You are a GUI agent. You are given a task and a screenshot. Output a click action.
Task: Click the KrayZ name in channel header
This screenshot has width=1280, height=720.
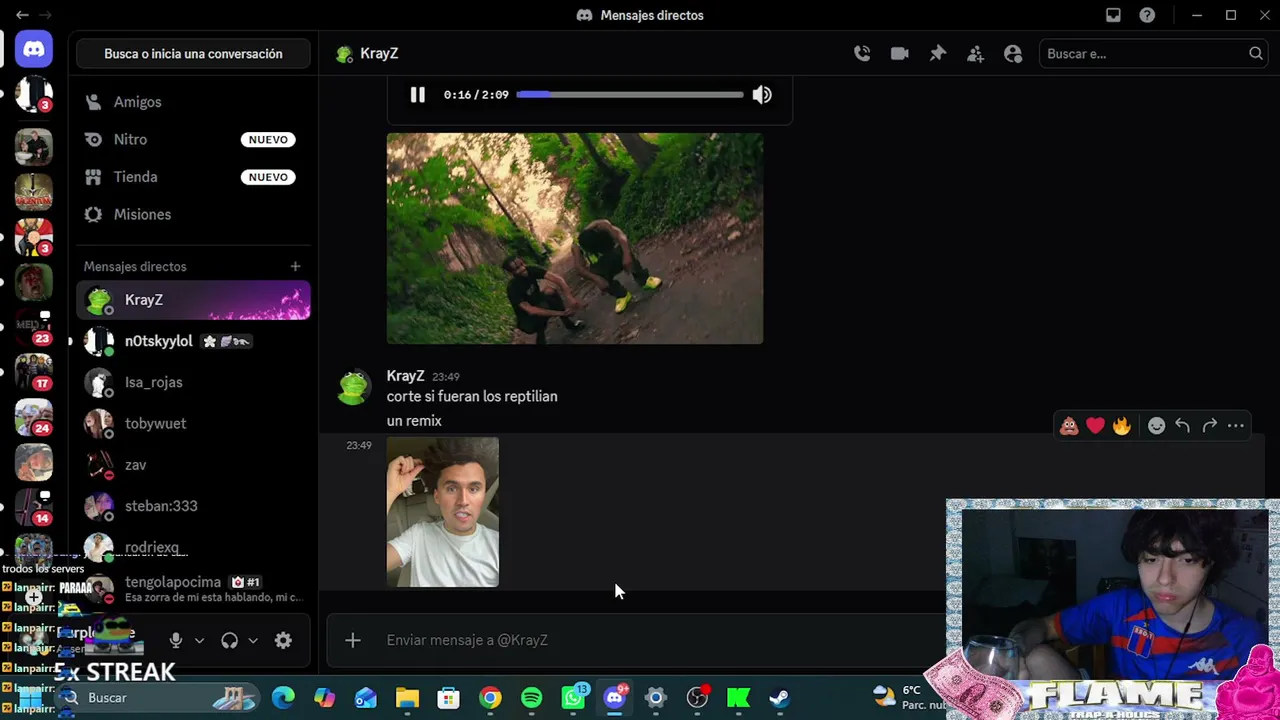tap(379, 54)
